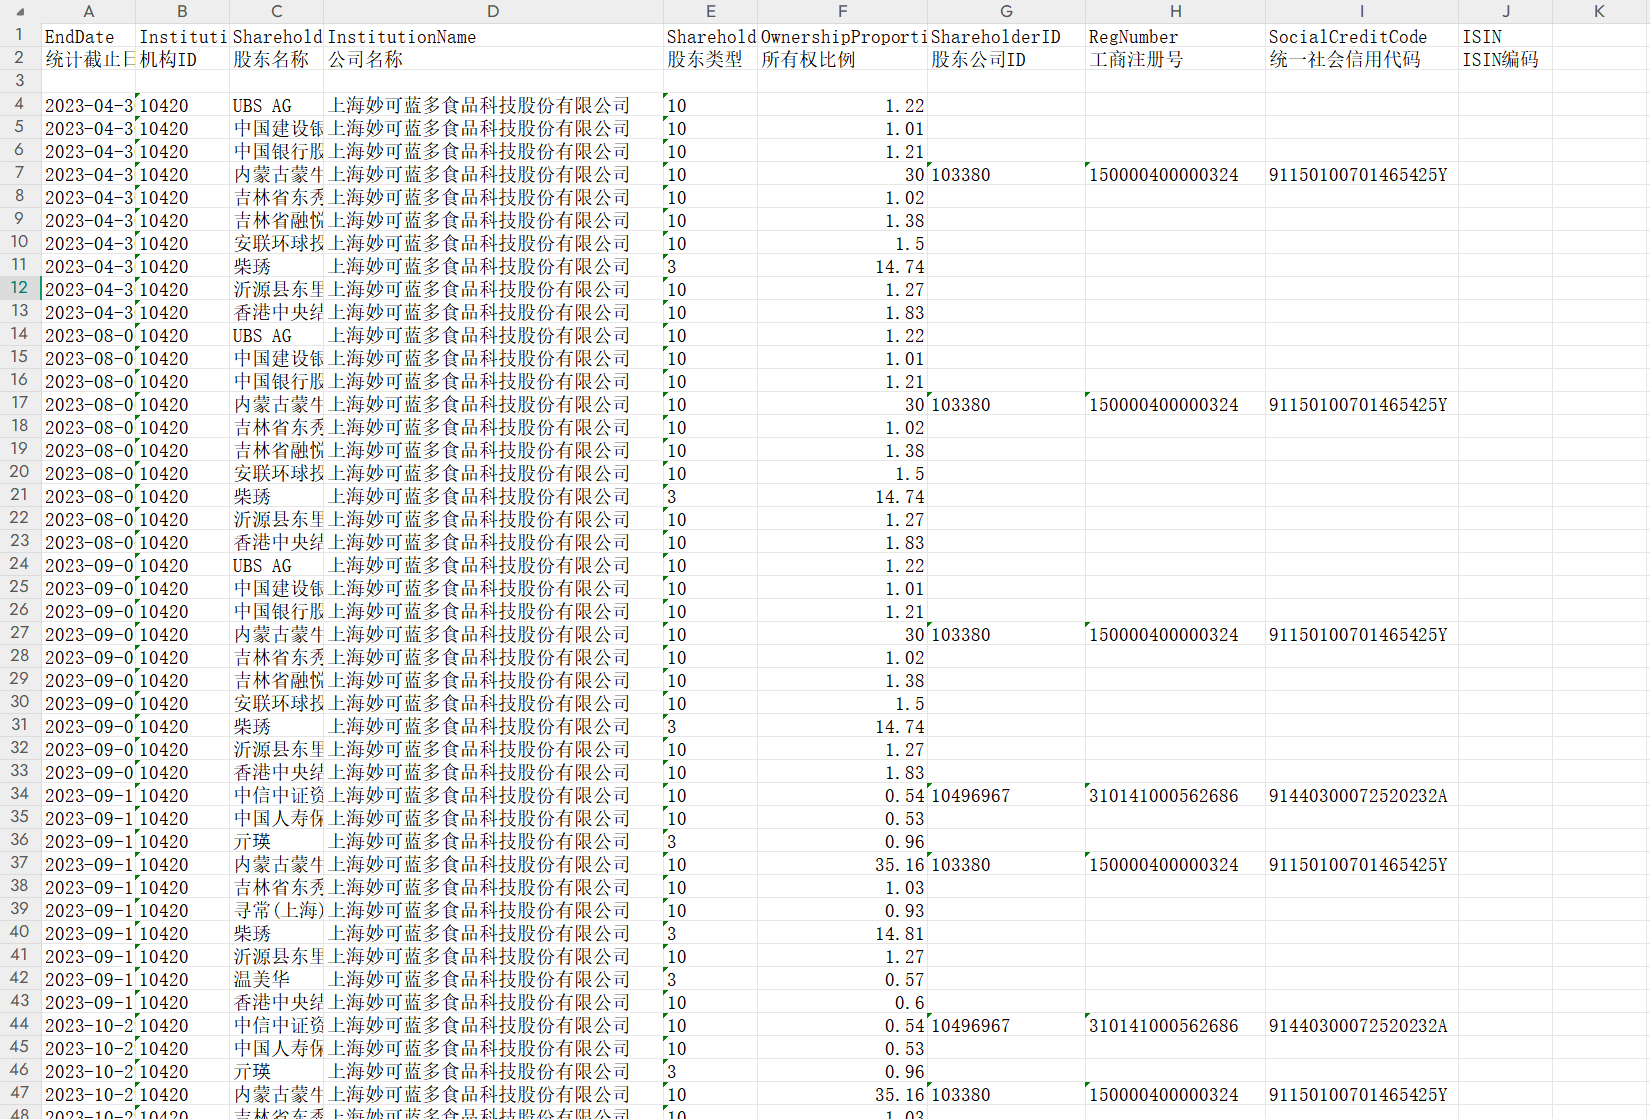
Task: Select the column D header
Action: point(492,11)
